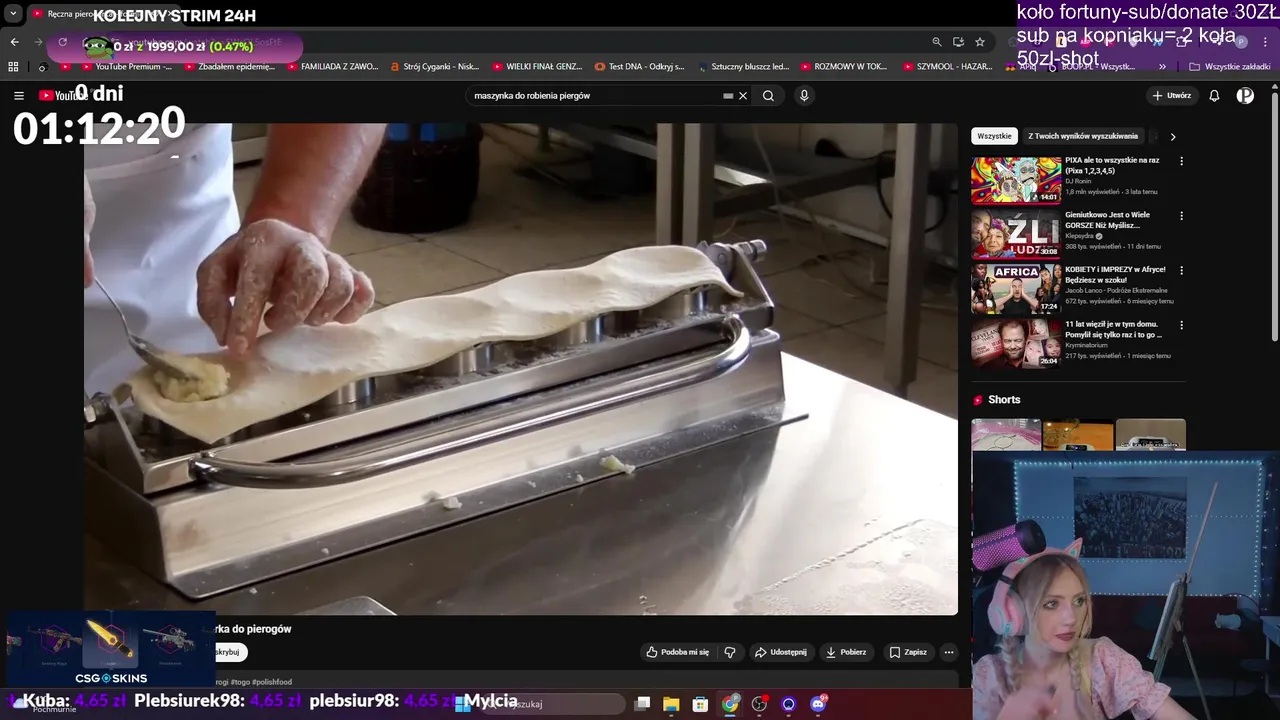Open Discord from the taskbar
Image resolution: width=1280 pixels, height=720 pixels.
click(x=818, y=704)
